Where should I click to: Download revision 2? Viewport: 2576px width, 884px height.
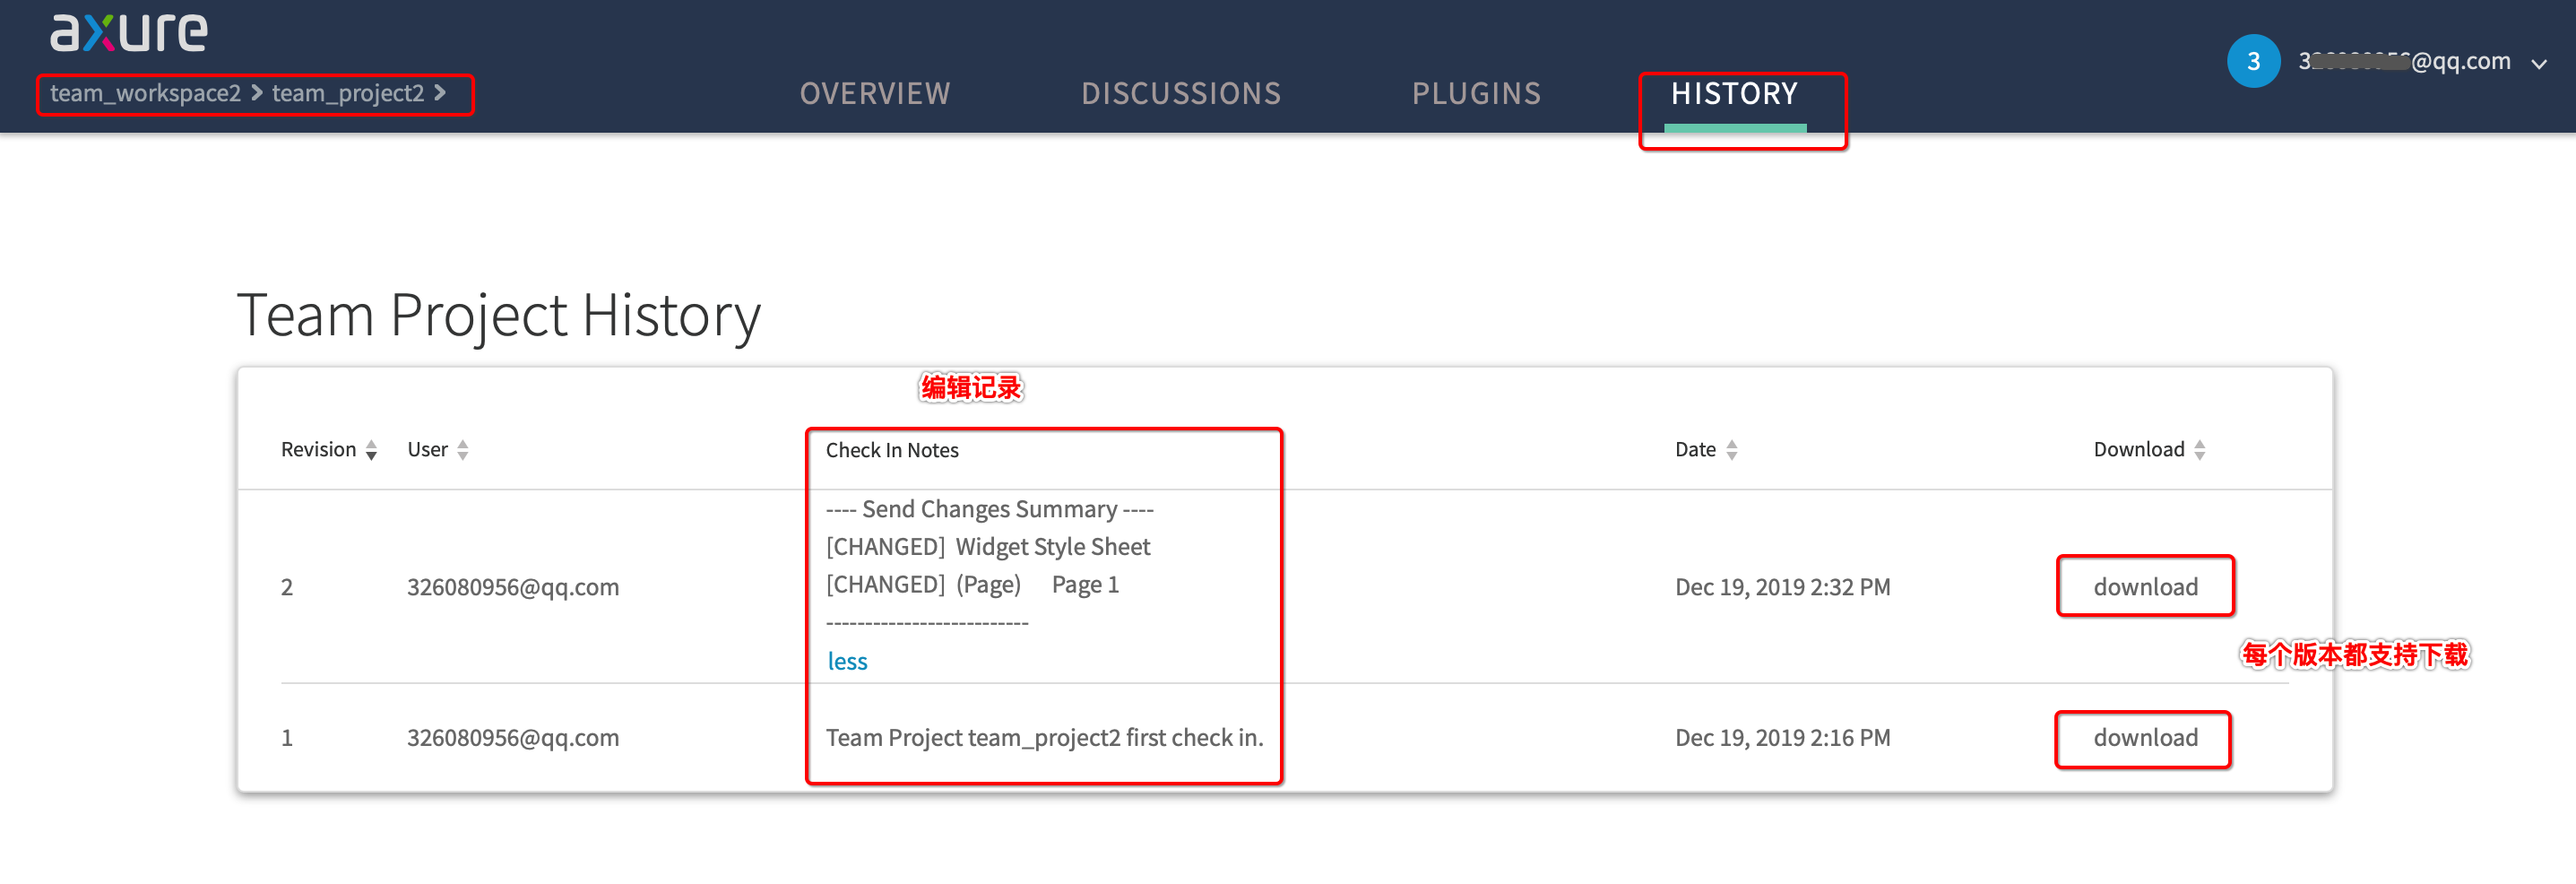(2146, 587)
